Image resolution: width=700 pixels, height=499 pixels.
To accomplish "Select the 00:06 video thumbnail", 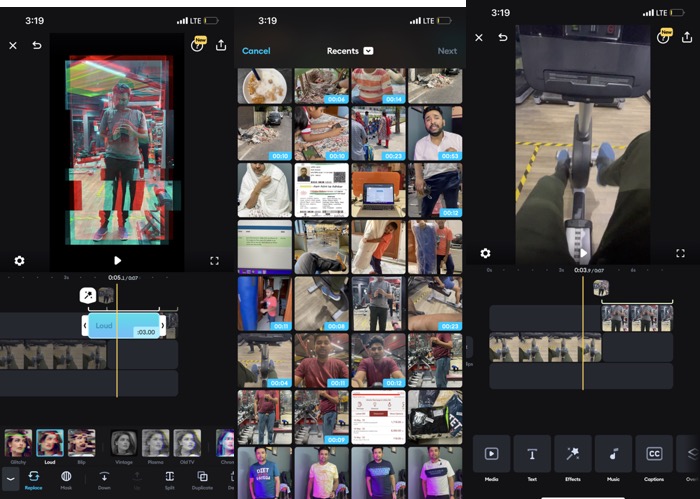I will tap(321, 86).
